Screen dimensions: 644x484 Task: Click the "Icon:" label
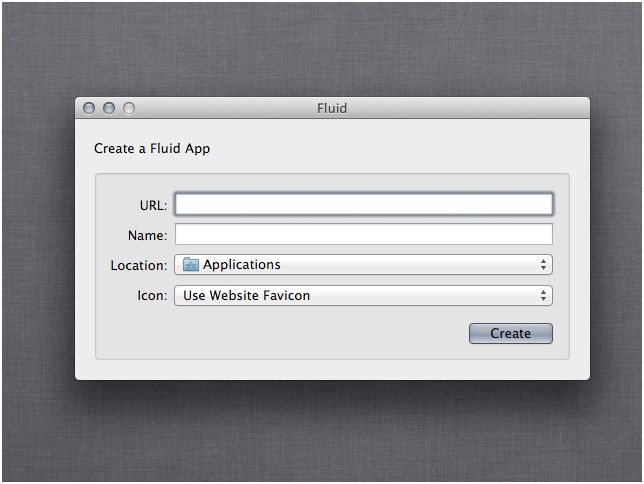tap(152, 296)
